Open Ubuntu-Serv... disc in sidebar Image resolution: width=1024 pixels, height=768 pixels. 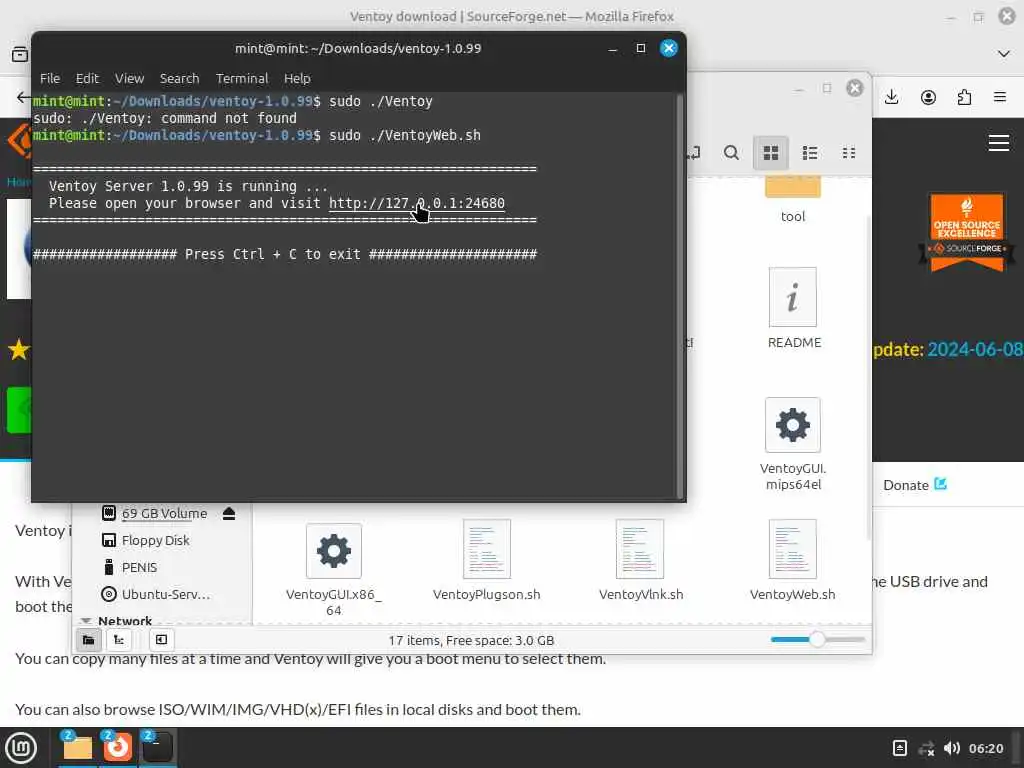coord(166,594)
